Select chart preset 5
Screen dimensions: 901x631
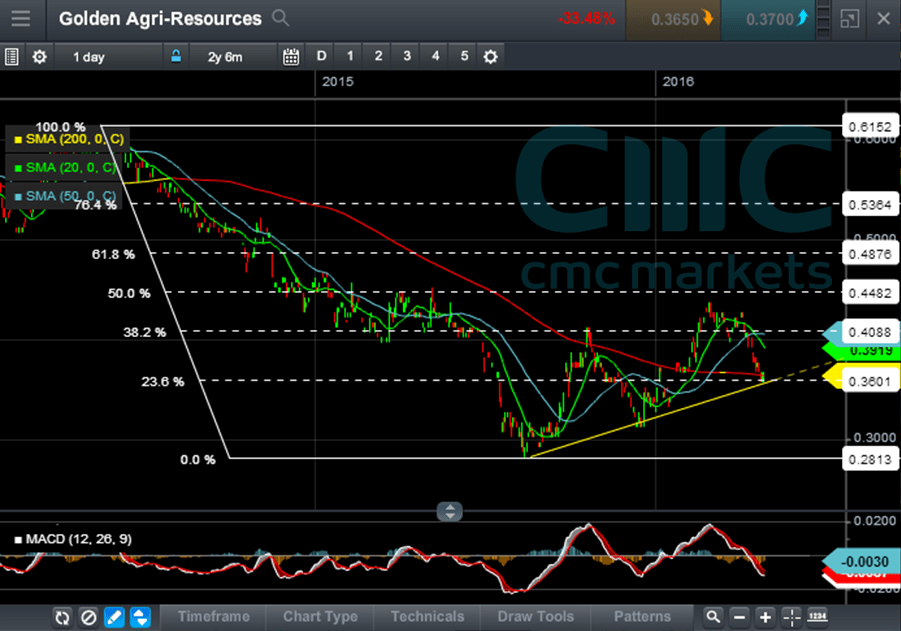point(464,56)
